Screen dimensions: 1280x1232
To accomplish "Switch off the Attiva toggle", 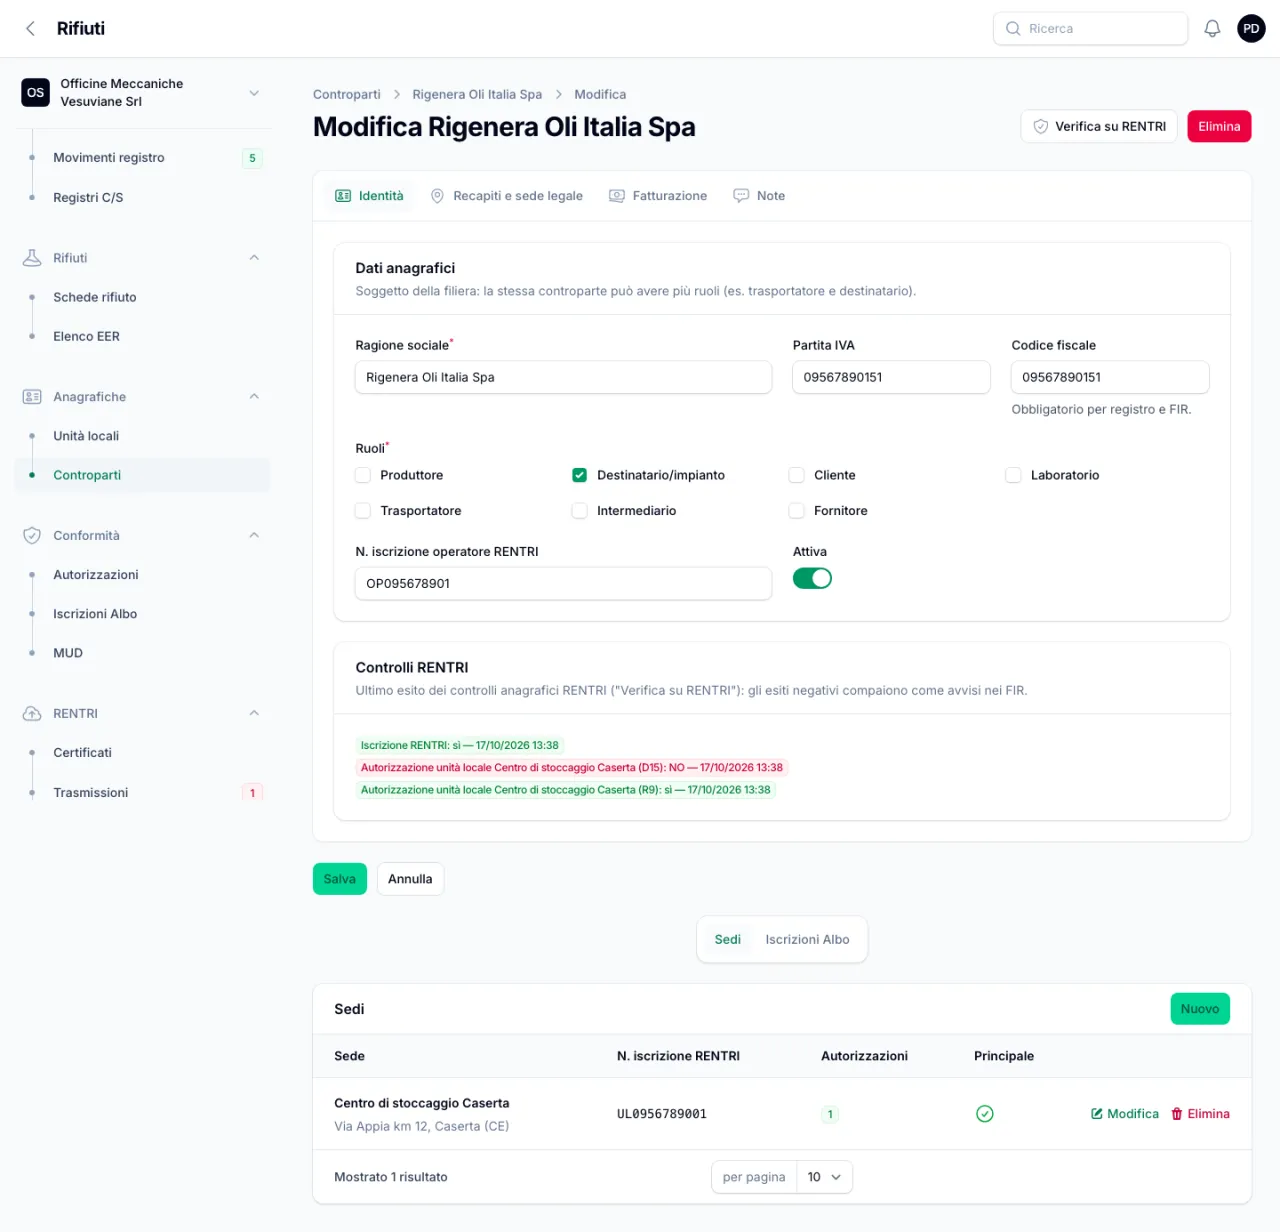I will (x=812, y=578).
